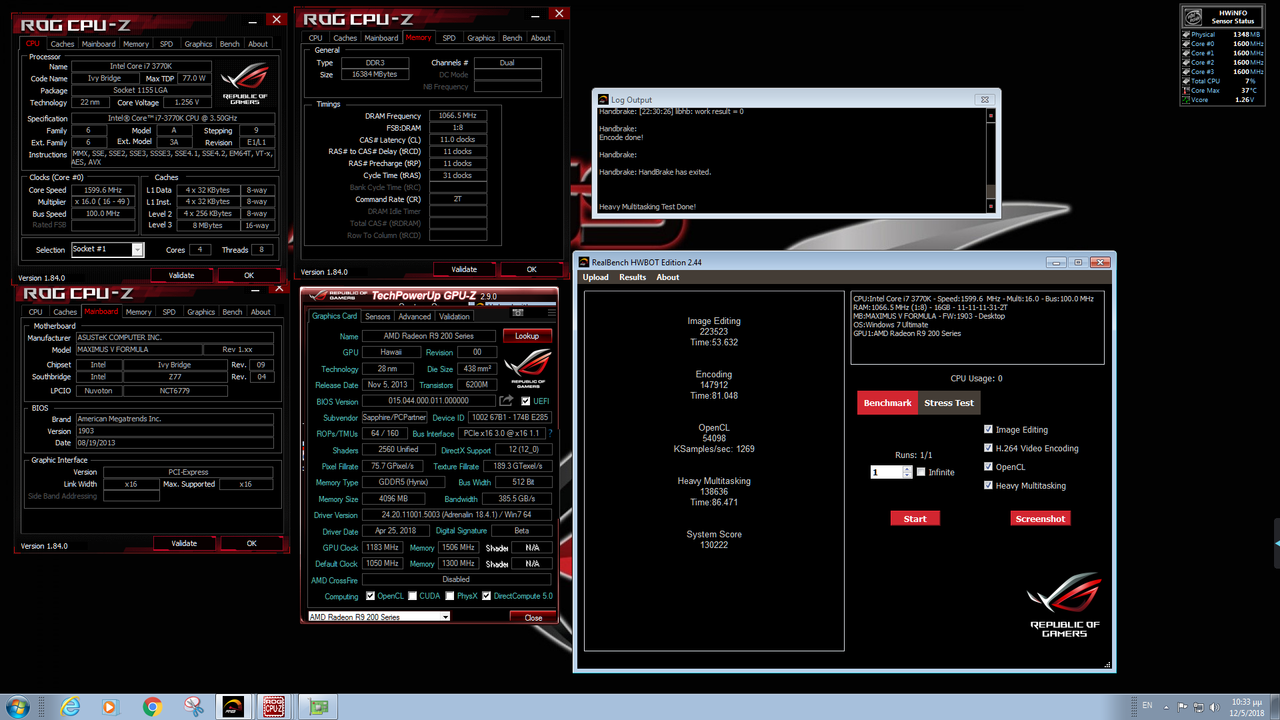The image size is (1280, 720).
Task: Click Validate in the CPU tab CPU-Z window
Action: [181, 275]
